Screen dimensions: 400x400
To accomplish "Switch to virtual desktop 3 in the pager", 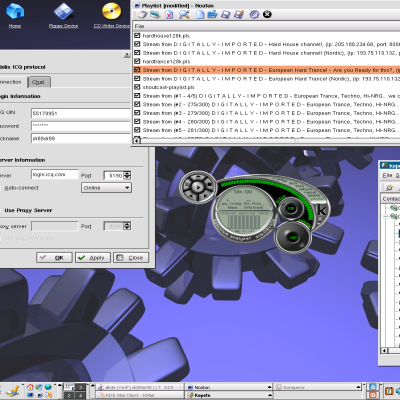I will pos(80,387).
